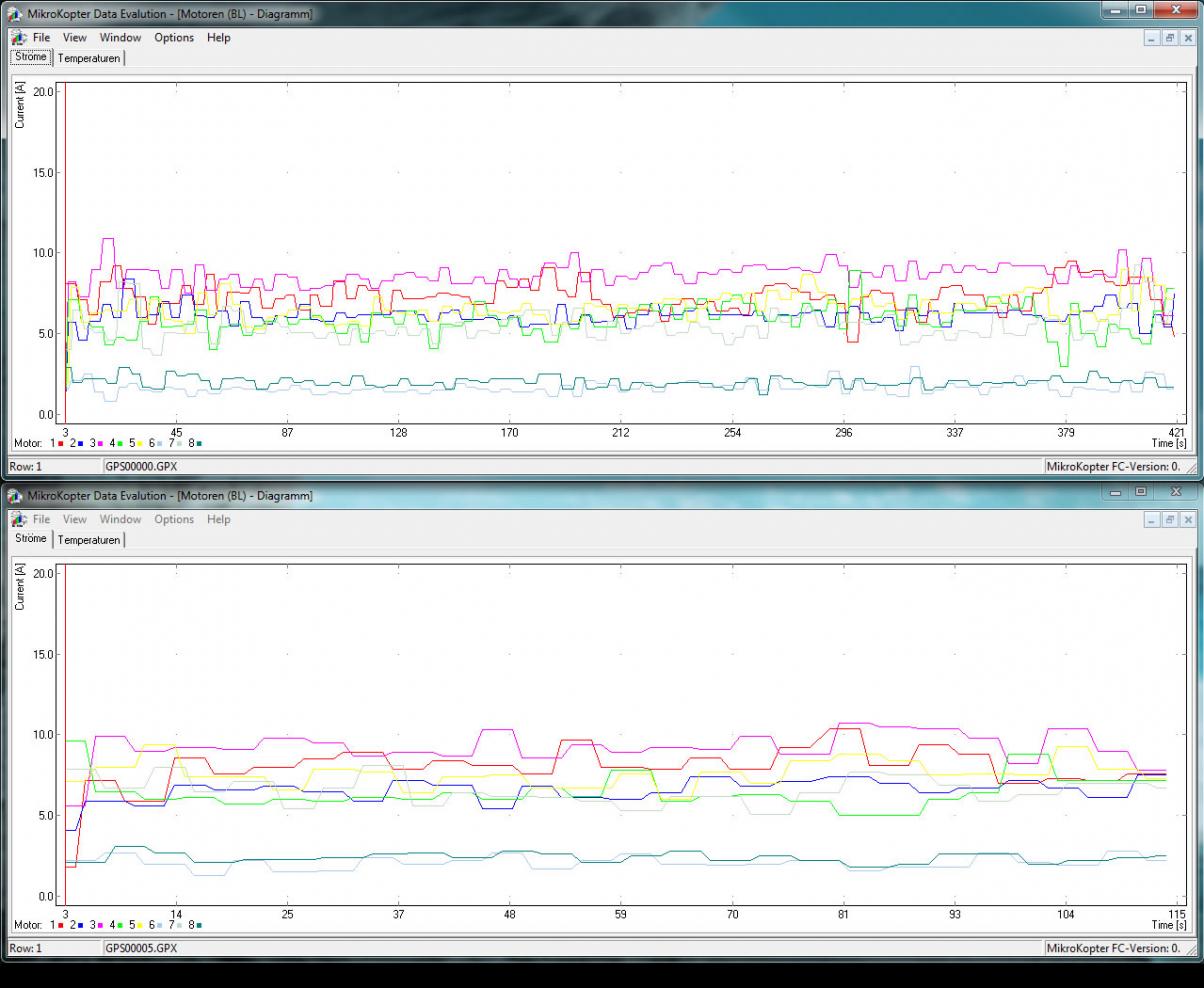Click the document icon beside upper File menu
The image size is (1204, 988).
tap(18, 38)
